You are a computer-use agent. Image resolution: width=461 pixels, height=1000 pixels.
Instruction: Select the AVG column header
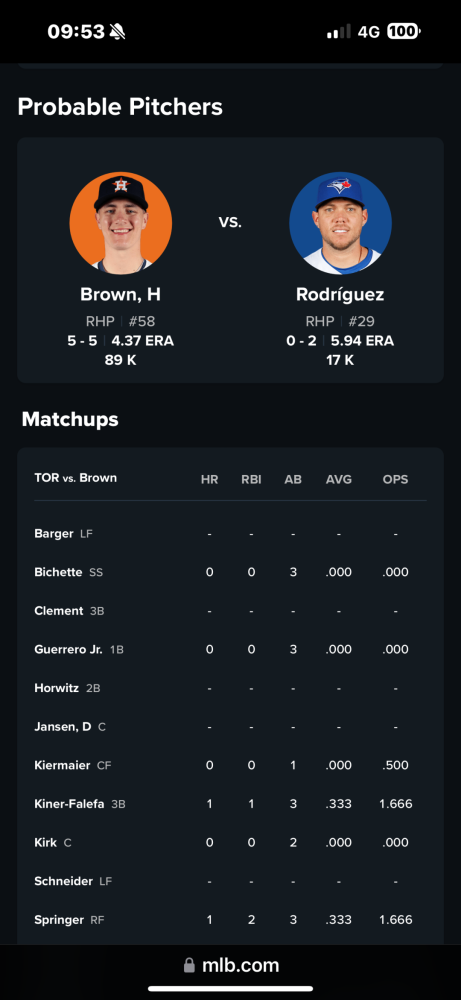339,480
